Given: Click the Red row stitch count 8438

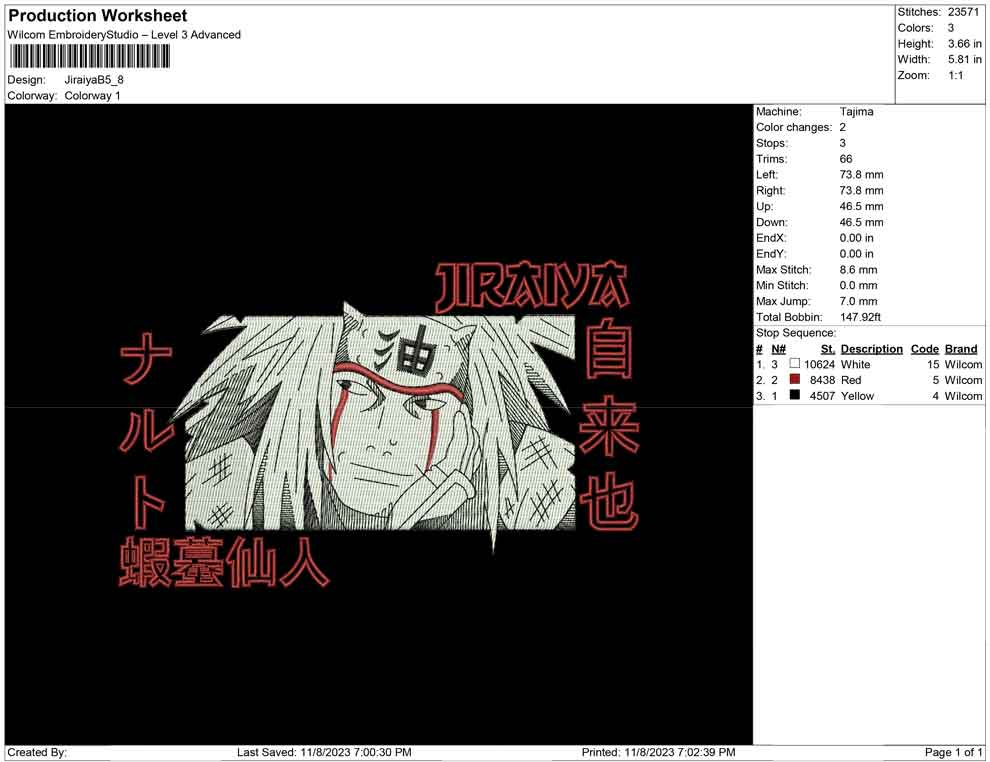Looking at the screenshot, I should tap(822, 380).
